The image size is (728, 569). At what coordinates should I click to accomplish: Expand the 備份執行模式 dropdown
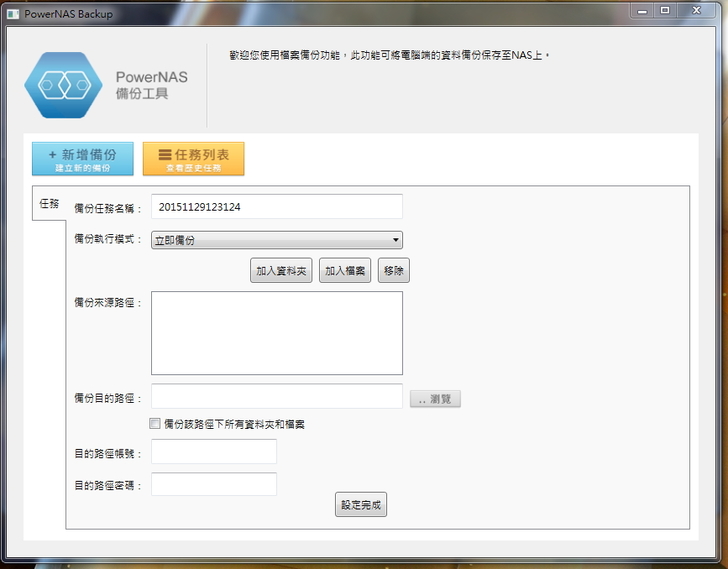pyautogui.click(x=276, y=240)
